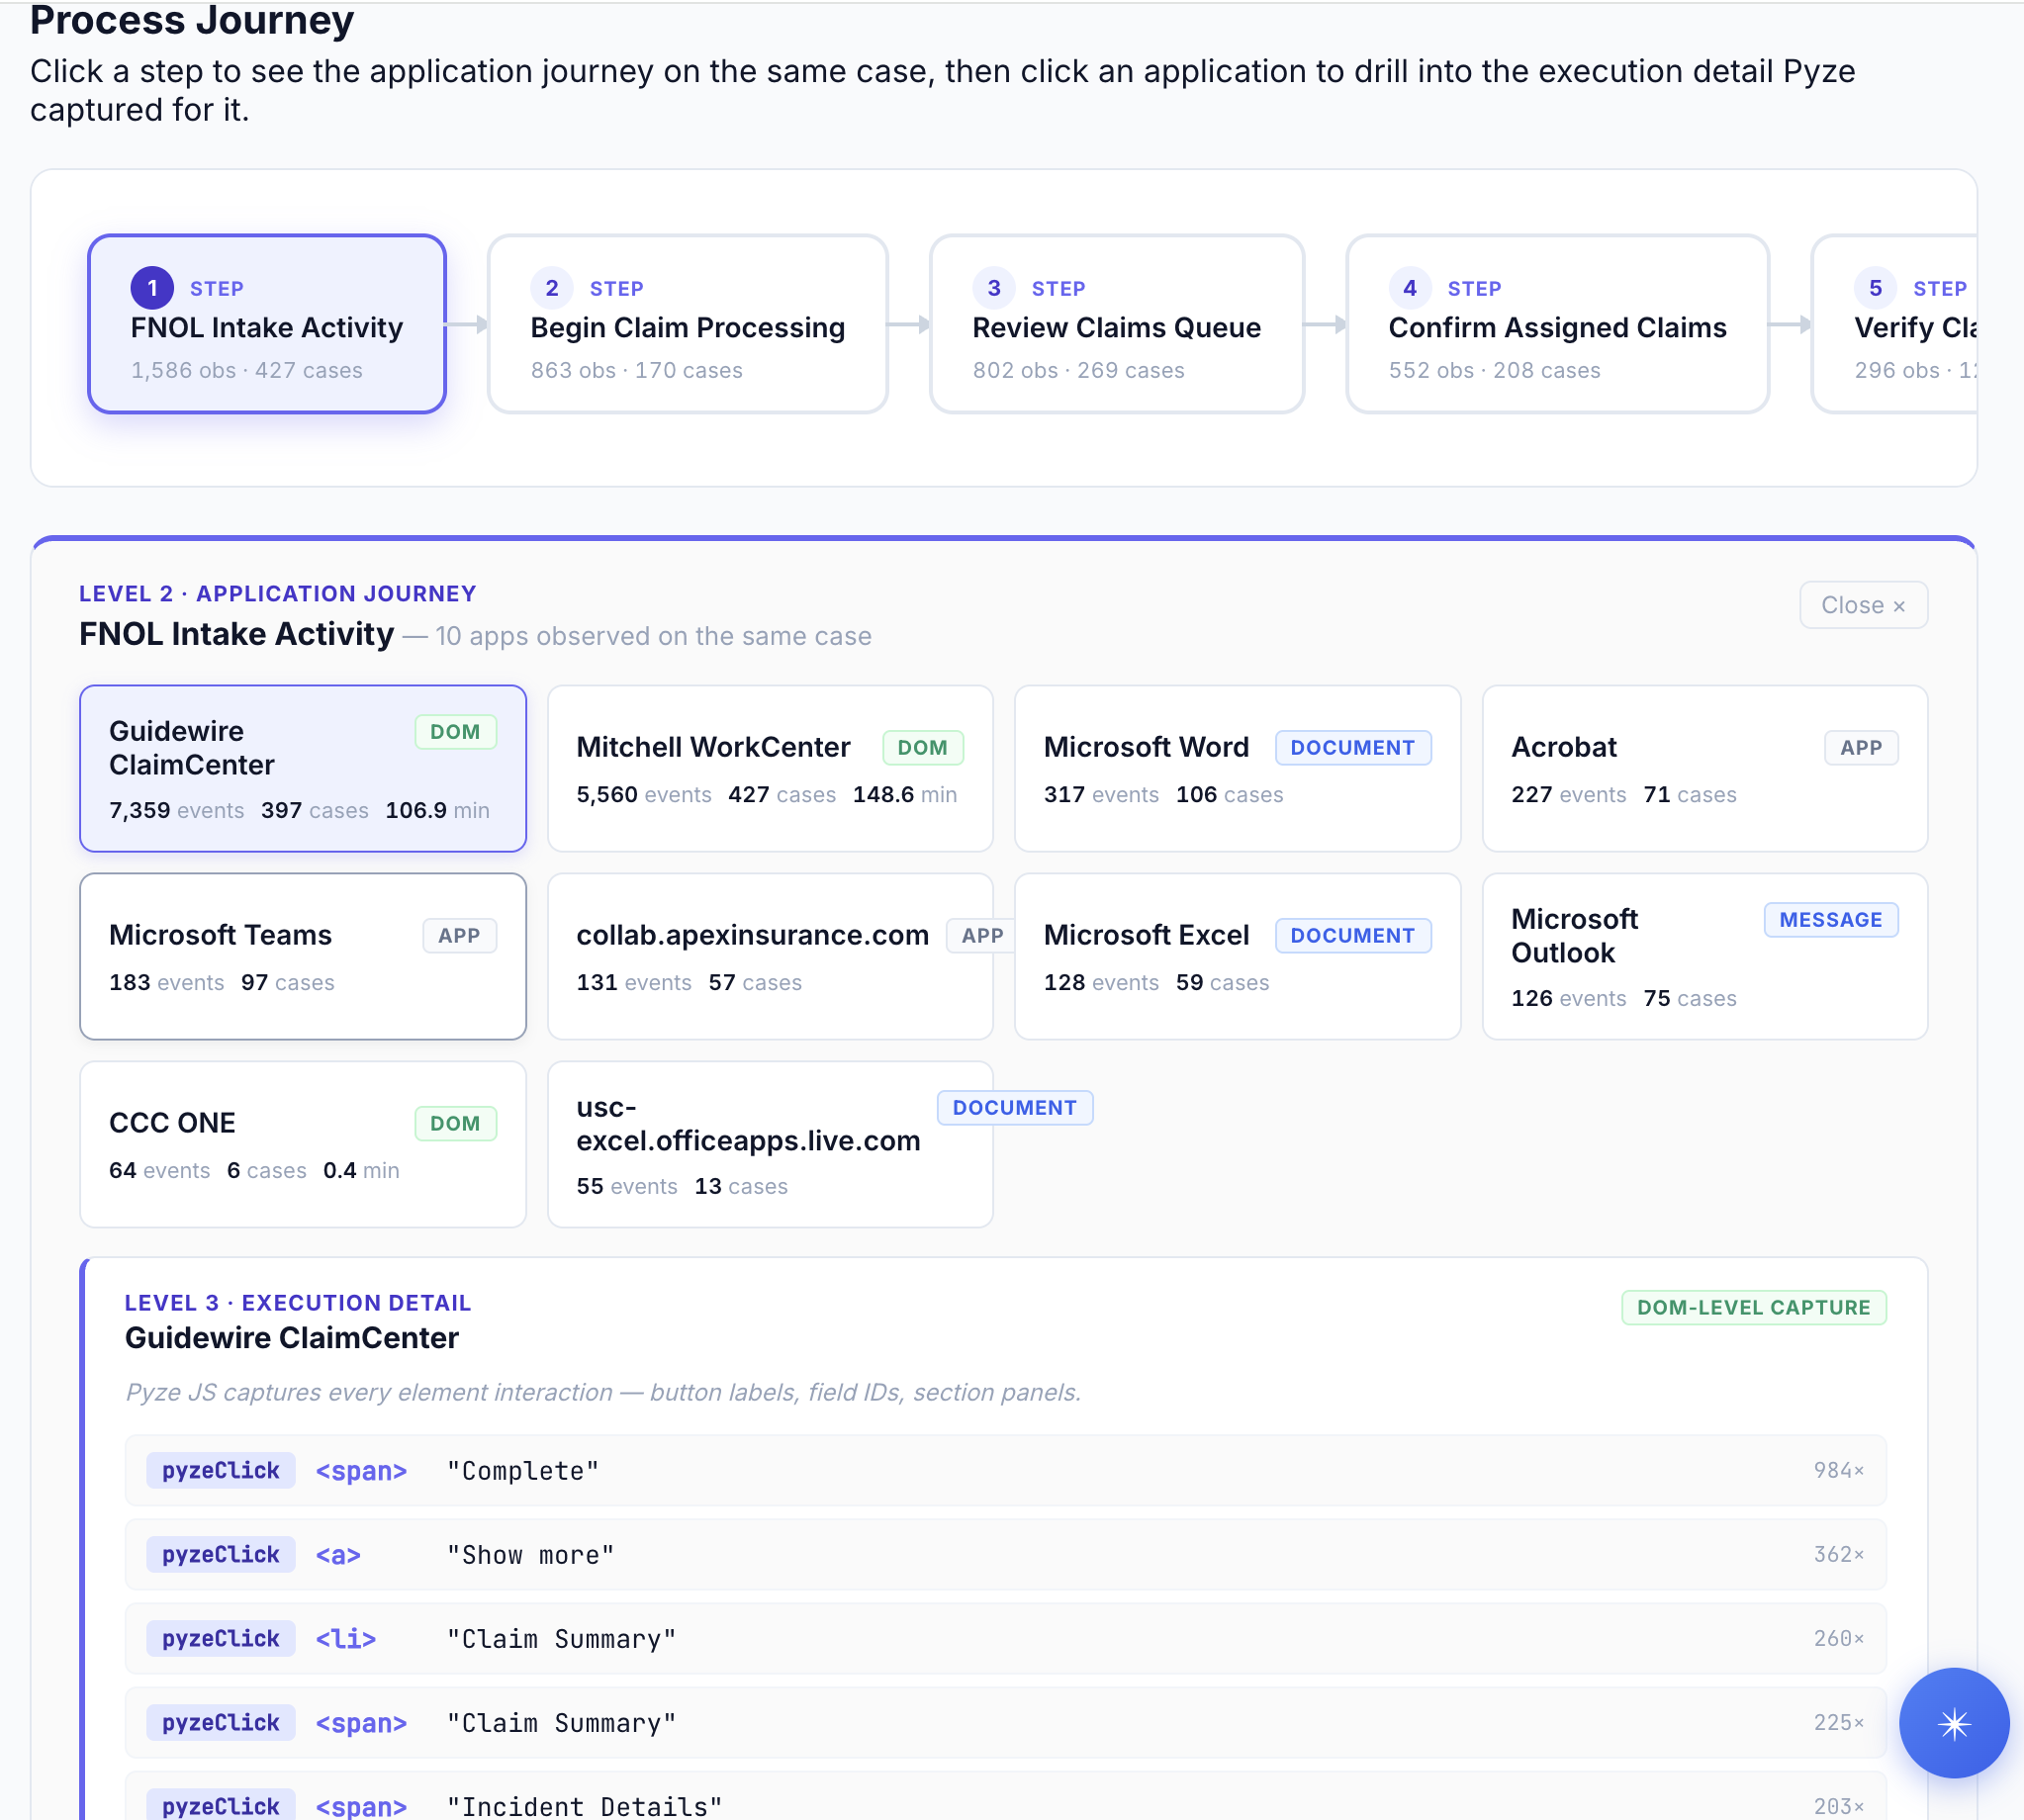
Task: Open the CCC ONE application card
Action: click(x=302, y=1144)
